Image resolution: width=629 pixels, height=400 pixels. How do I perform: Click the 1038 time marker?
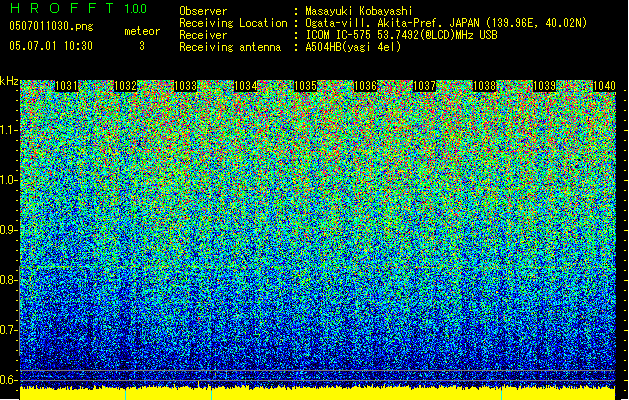(x=485, y=86)
